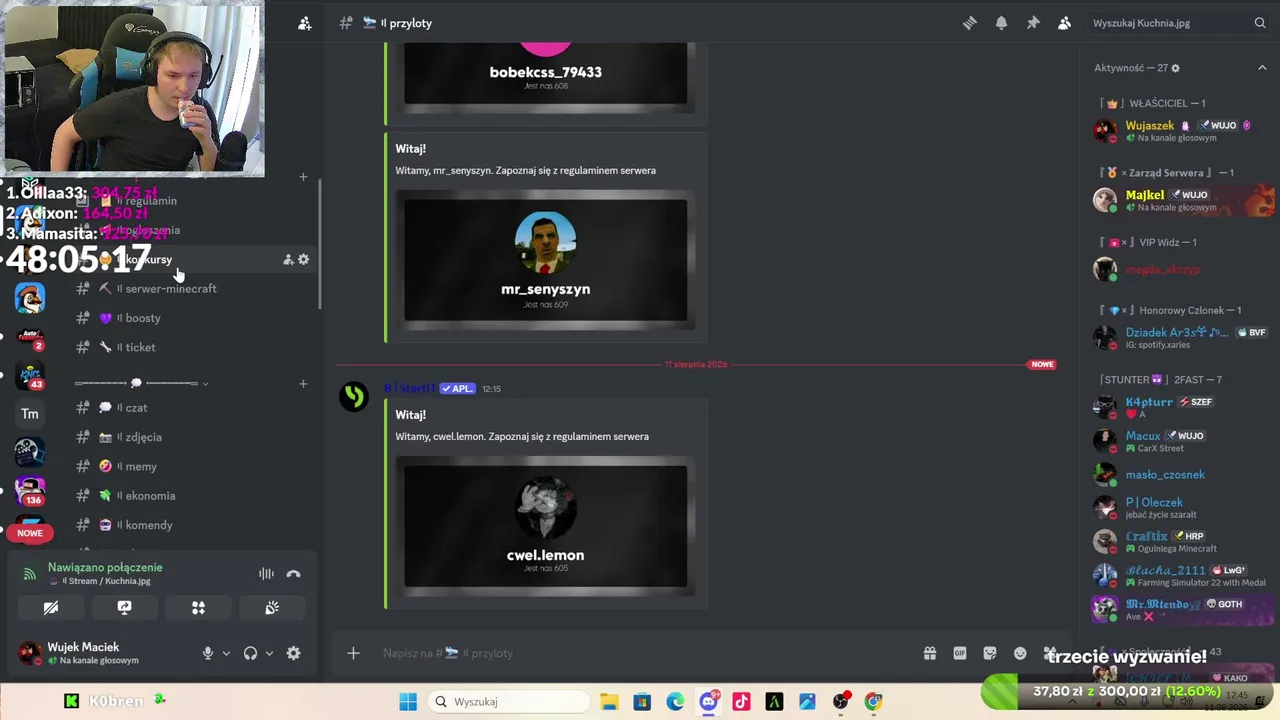
Task: Turn on camera in the voice panel
Action: 51,607
